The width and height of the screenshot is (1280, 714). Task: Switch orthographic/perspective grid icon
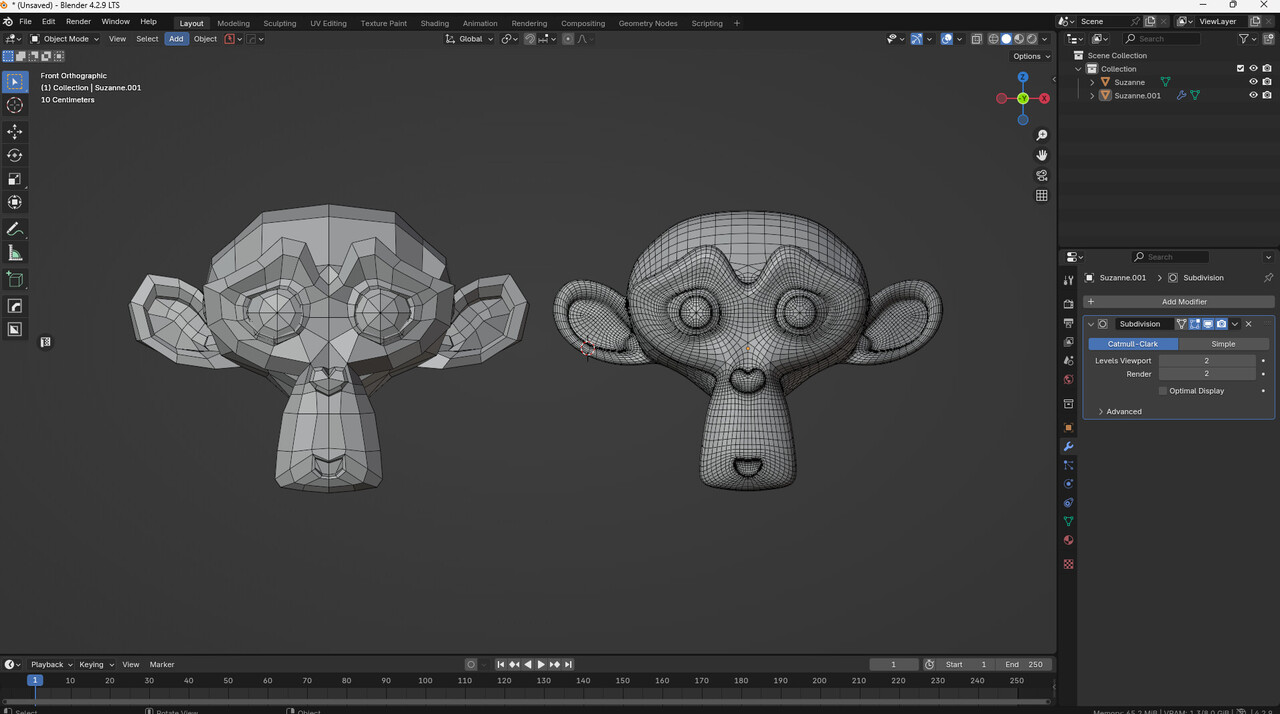pyautogui.click(x=1041, y=195)
